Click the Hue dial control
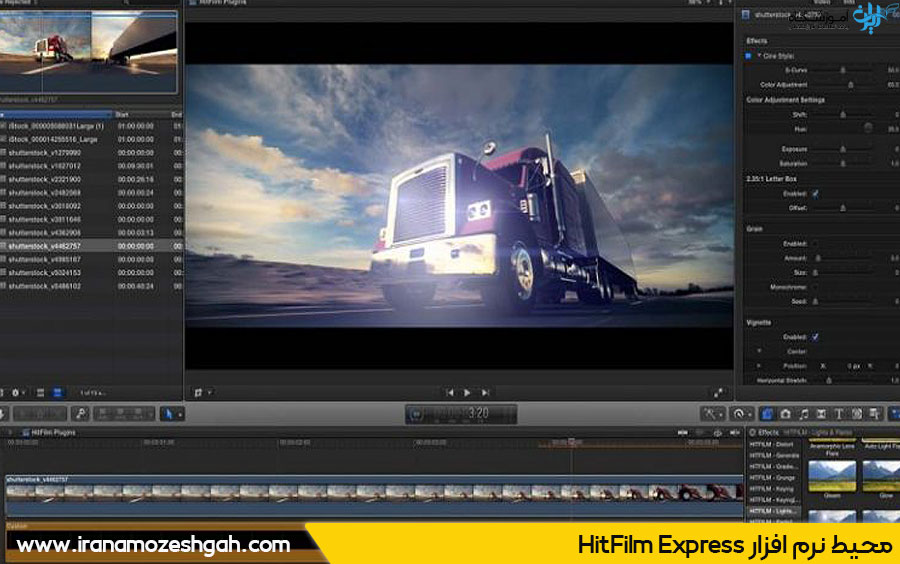Screen dimensions: 900x564 coord(868,129)
